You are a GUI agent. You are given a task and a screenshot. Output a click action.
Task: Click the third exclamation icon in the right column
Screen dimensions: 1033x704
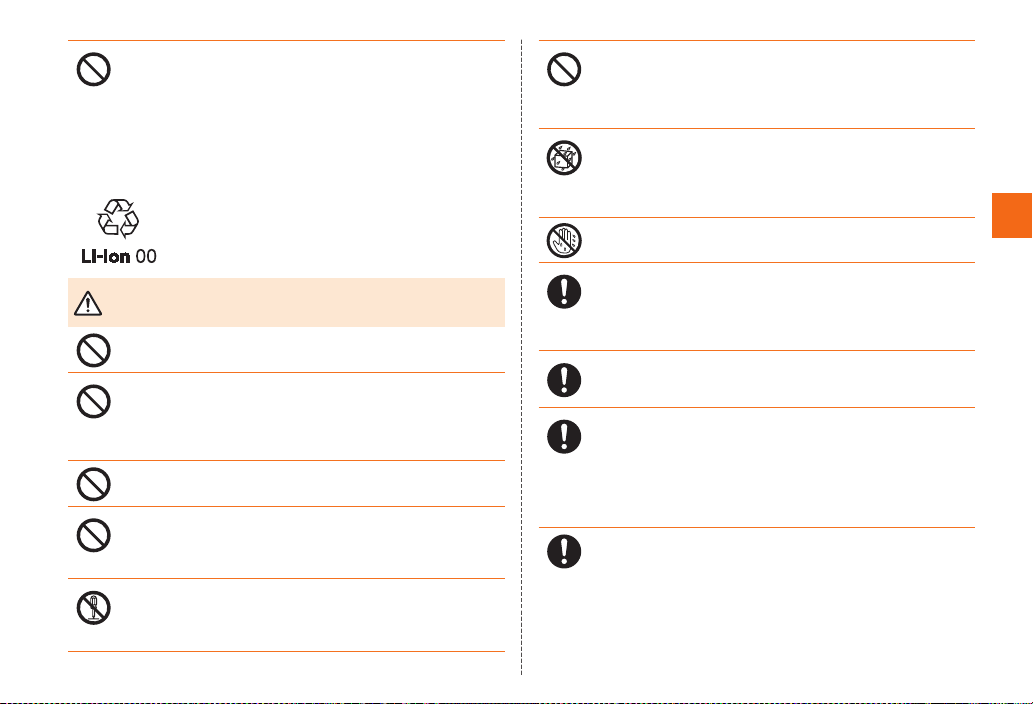click(x=564, y=437)
